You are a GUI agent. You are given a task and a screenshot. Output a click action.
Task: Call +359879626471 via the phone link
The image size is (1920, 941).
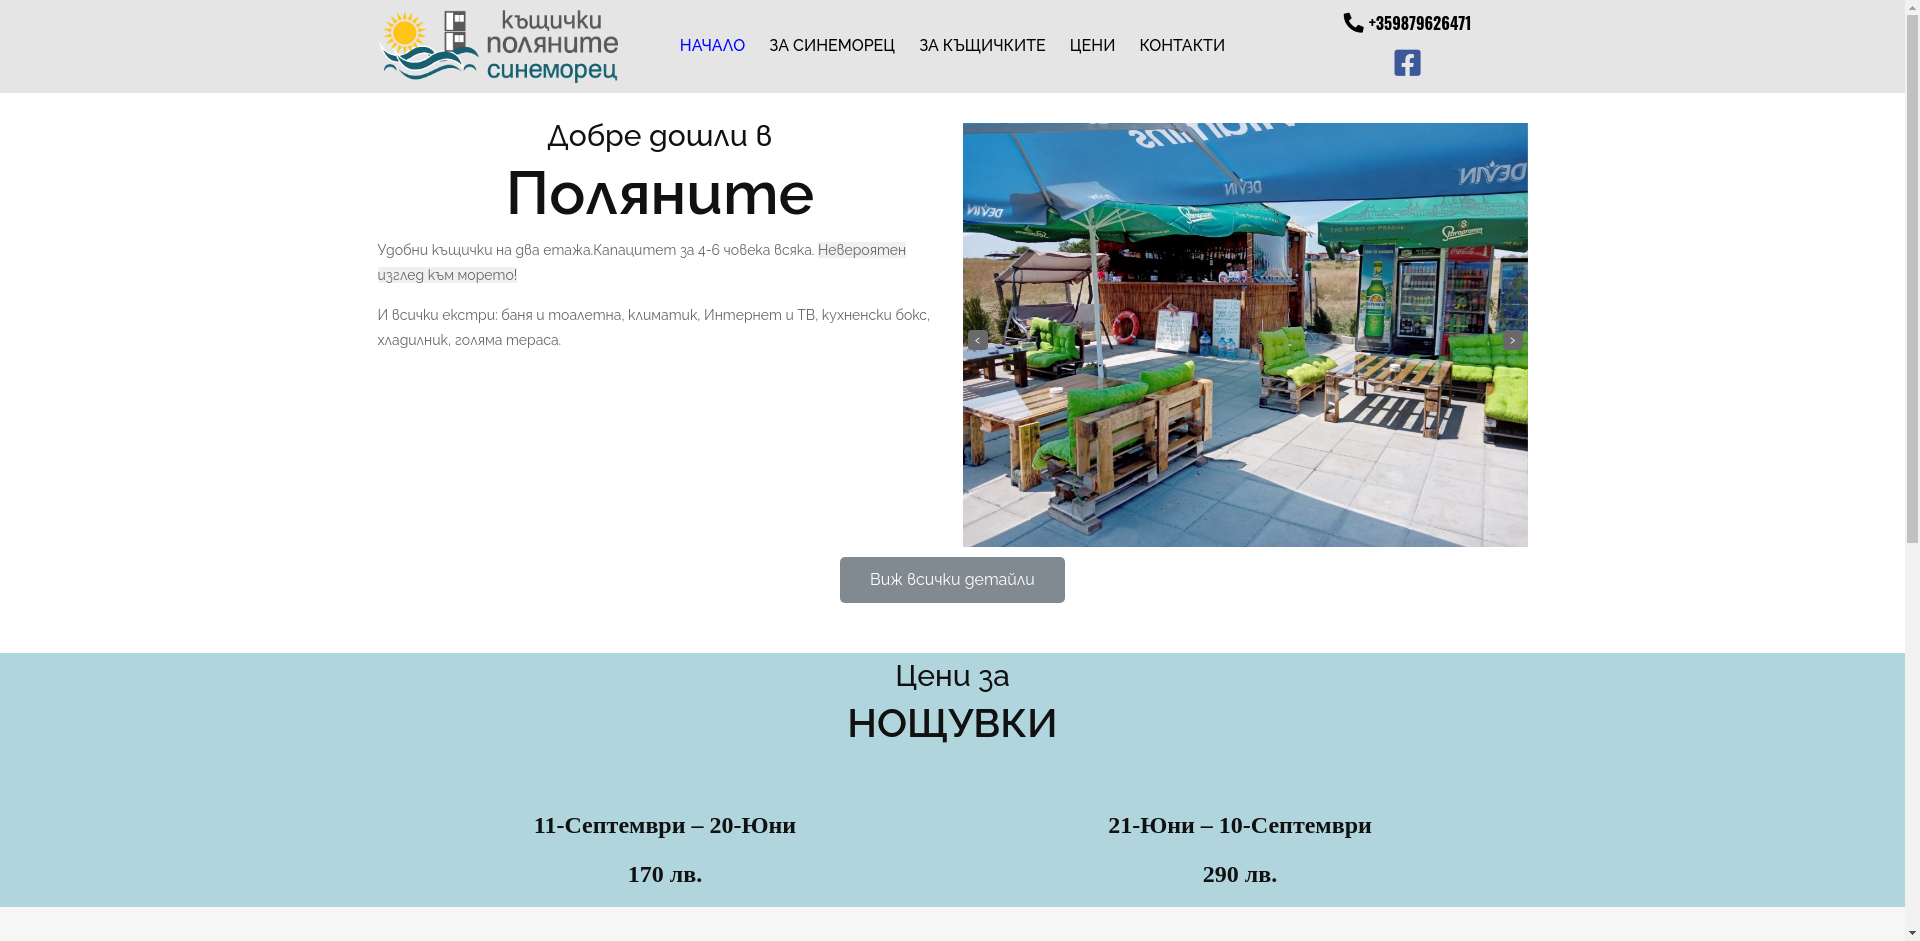(x=1419, y=22)
